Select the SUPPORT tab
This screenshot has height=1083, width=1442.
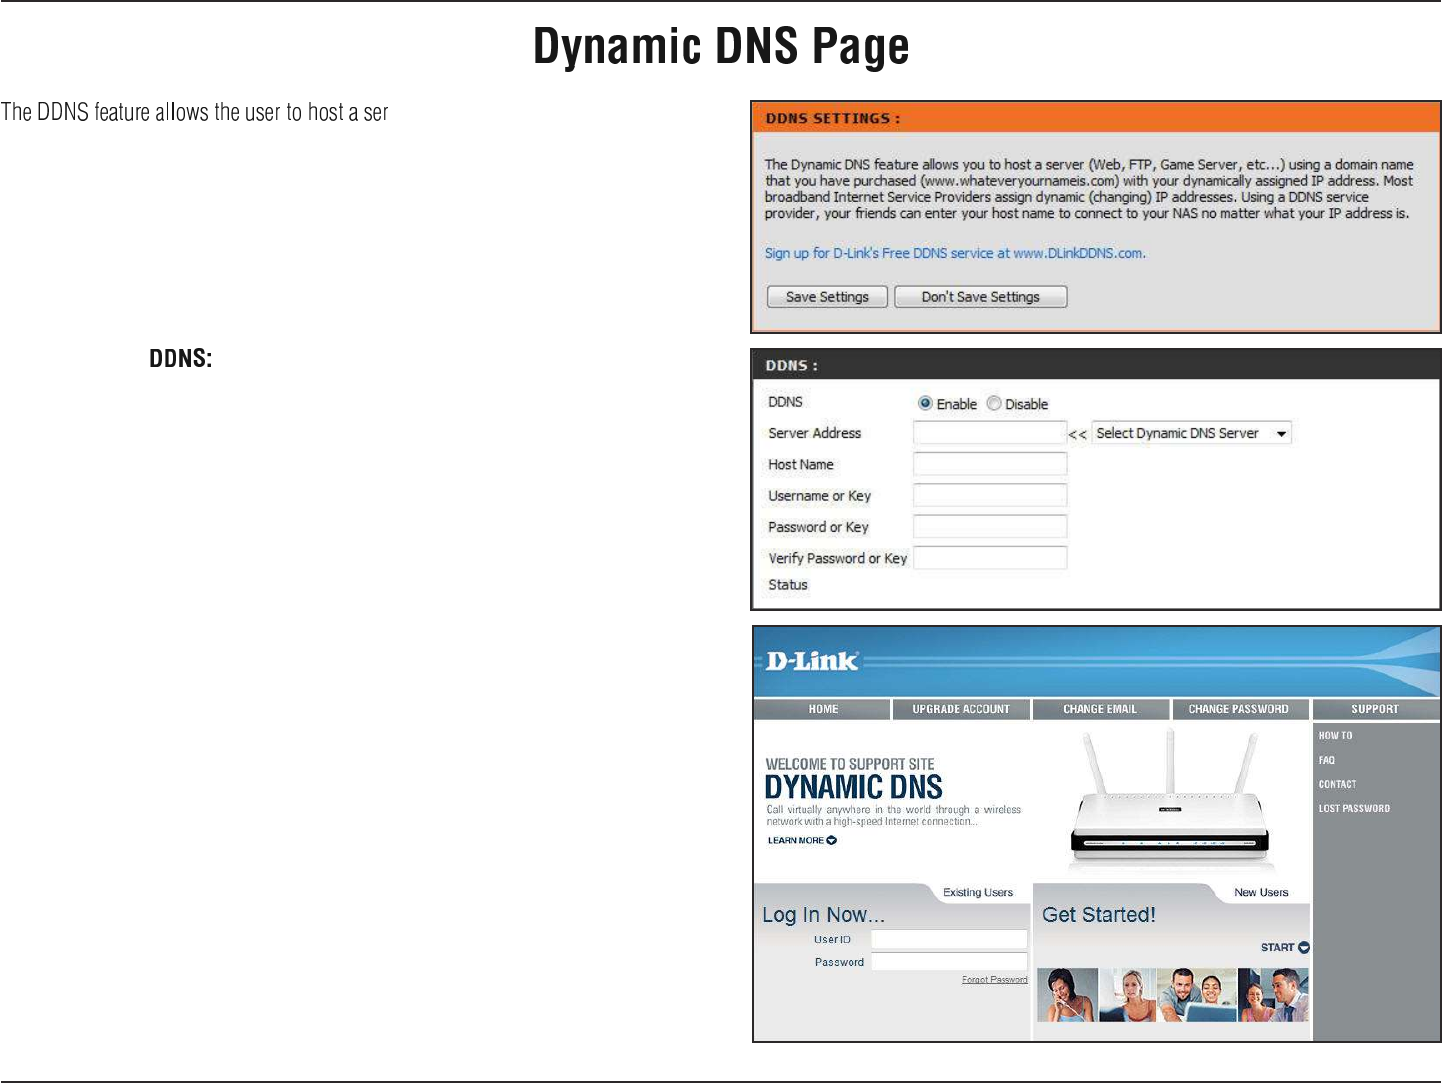pyautogui.click(x=1375, y=709)
